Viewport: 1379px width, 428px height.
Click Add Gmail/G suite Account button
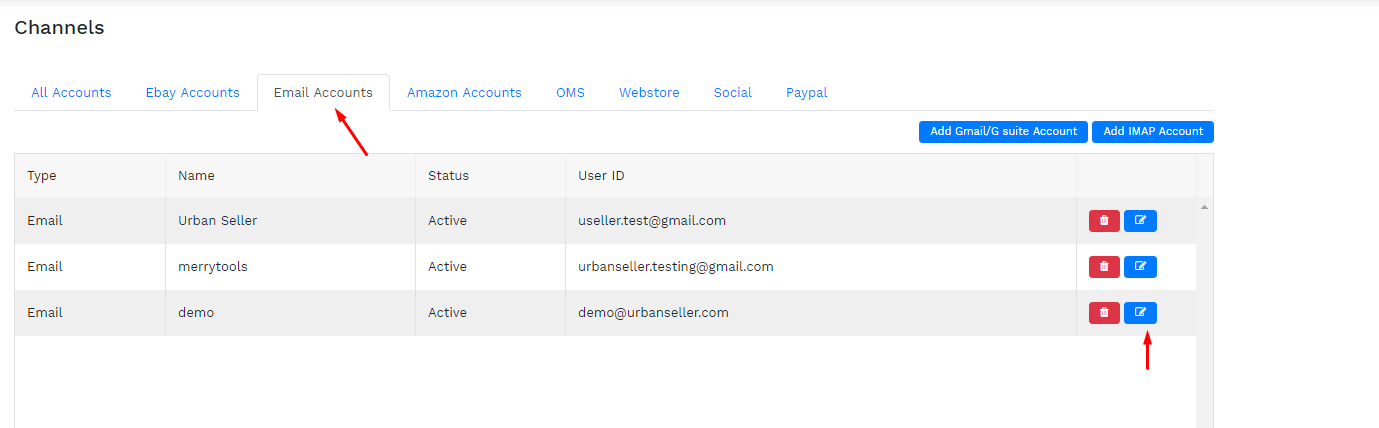click(1003, 132)
